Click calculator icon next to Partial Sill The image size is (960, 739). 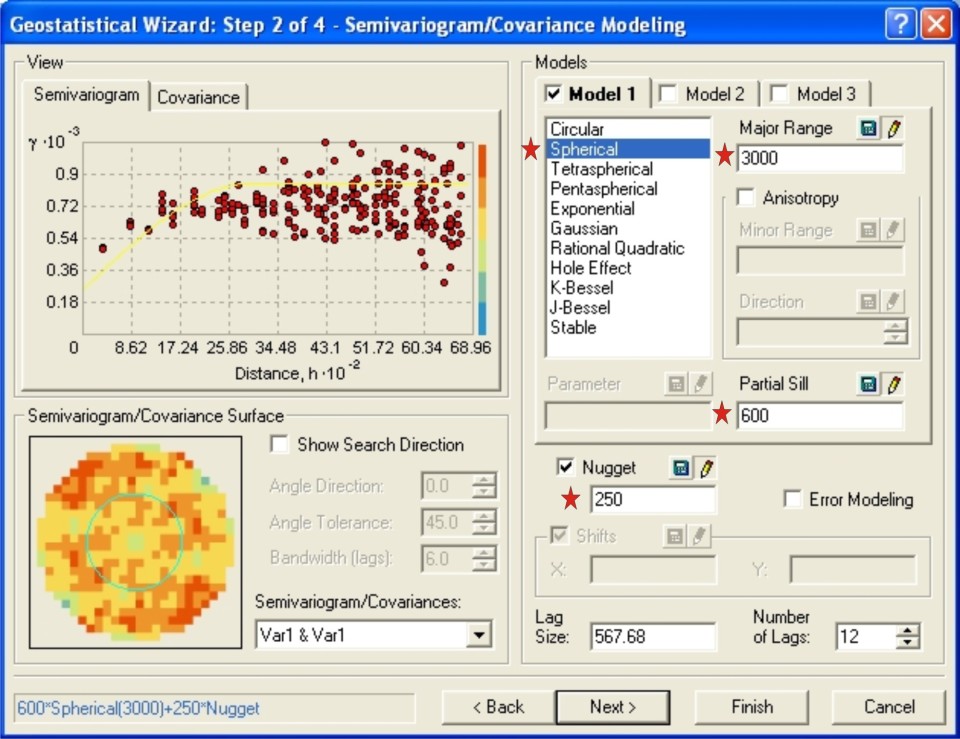(x=868, y=385)
